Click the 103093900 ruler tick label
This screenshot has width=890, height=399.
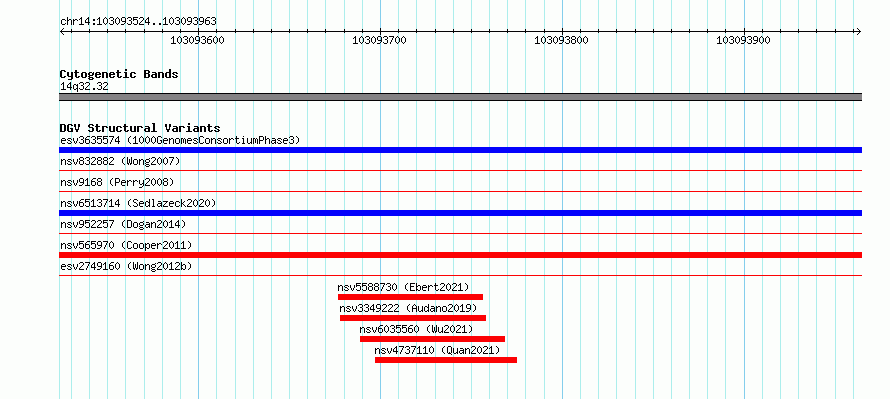744,40
